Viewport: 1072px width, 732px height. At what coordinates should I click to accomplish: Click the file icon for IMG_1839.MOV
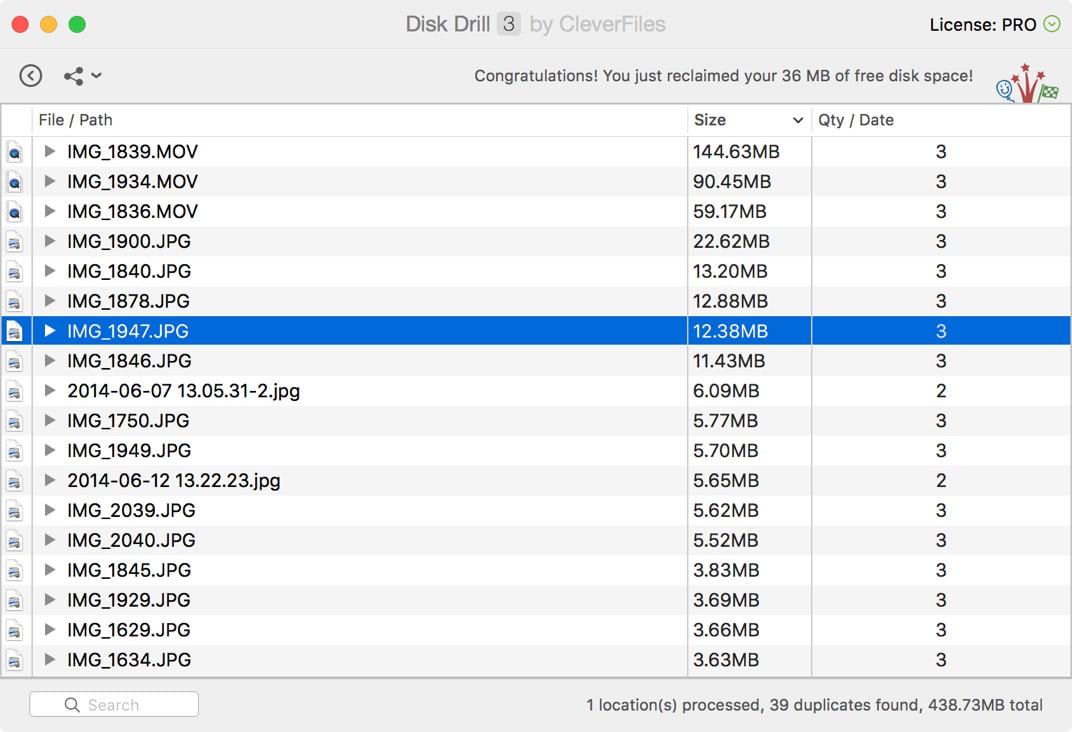coord(14,152)
